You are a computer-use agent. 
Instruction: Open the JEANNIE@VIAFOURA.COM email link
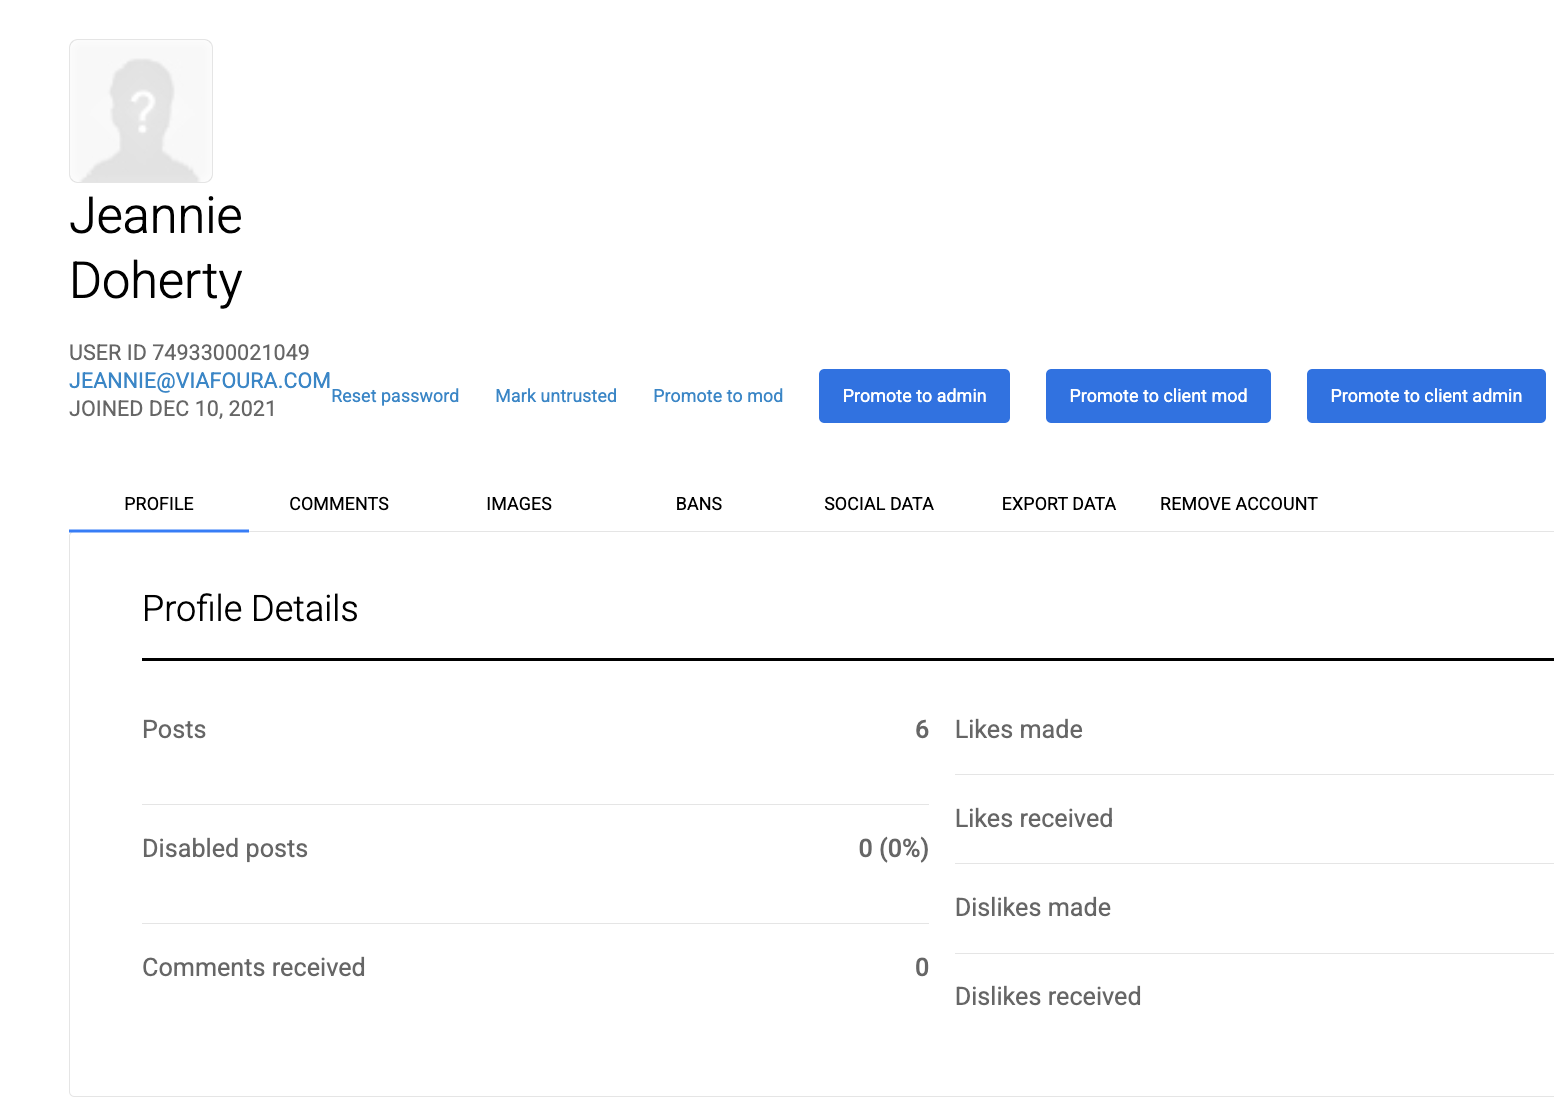(x=200, y=381)
